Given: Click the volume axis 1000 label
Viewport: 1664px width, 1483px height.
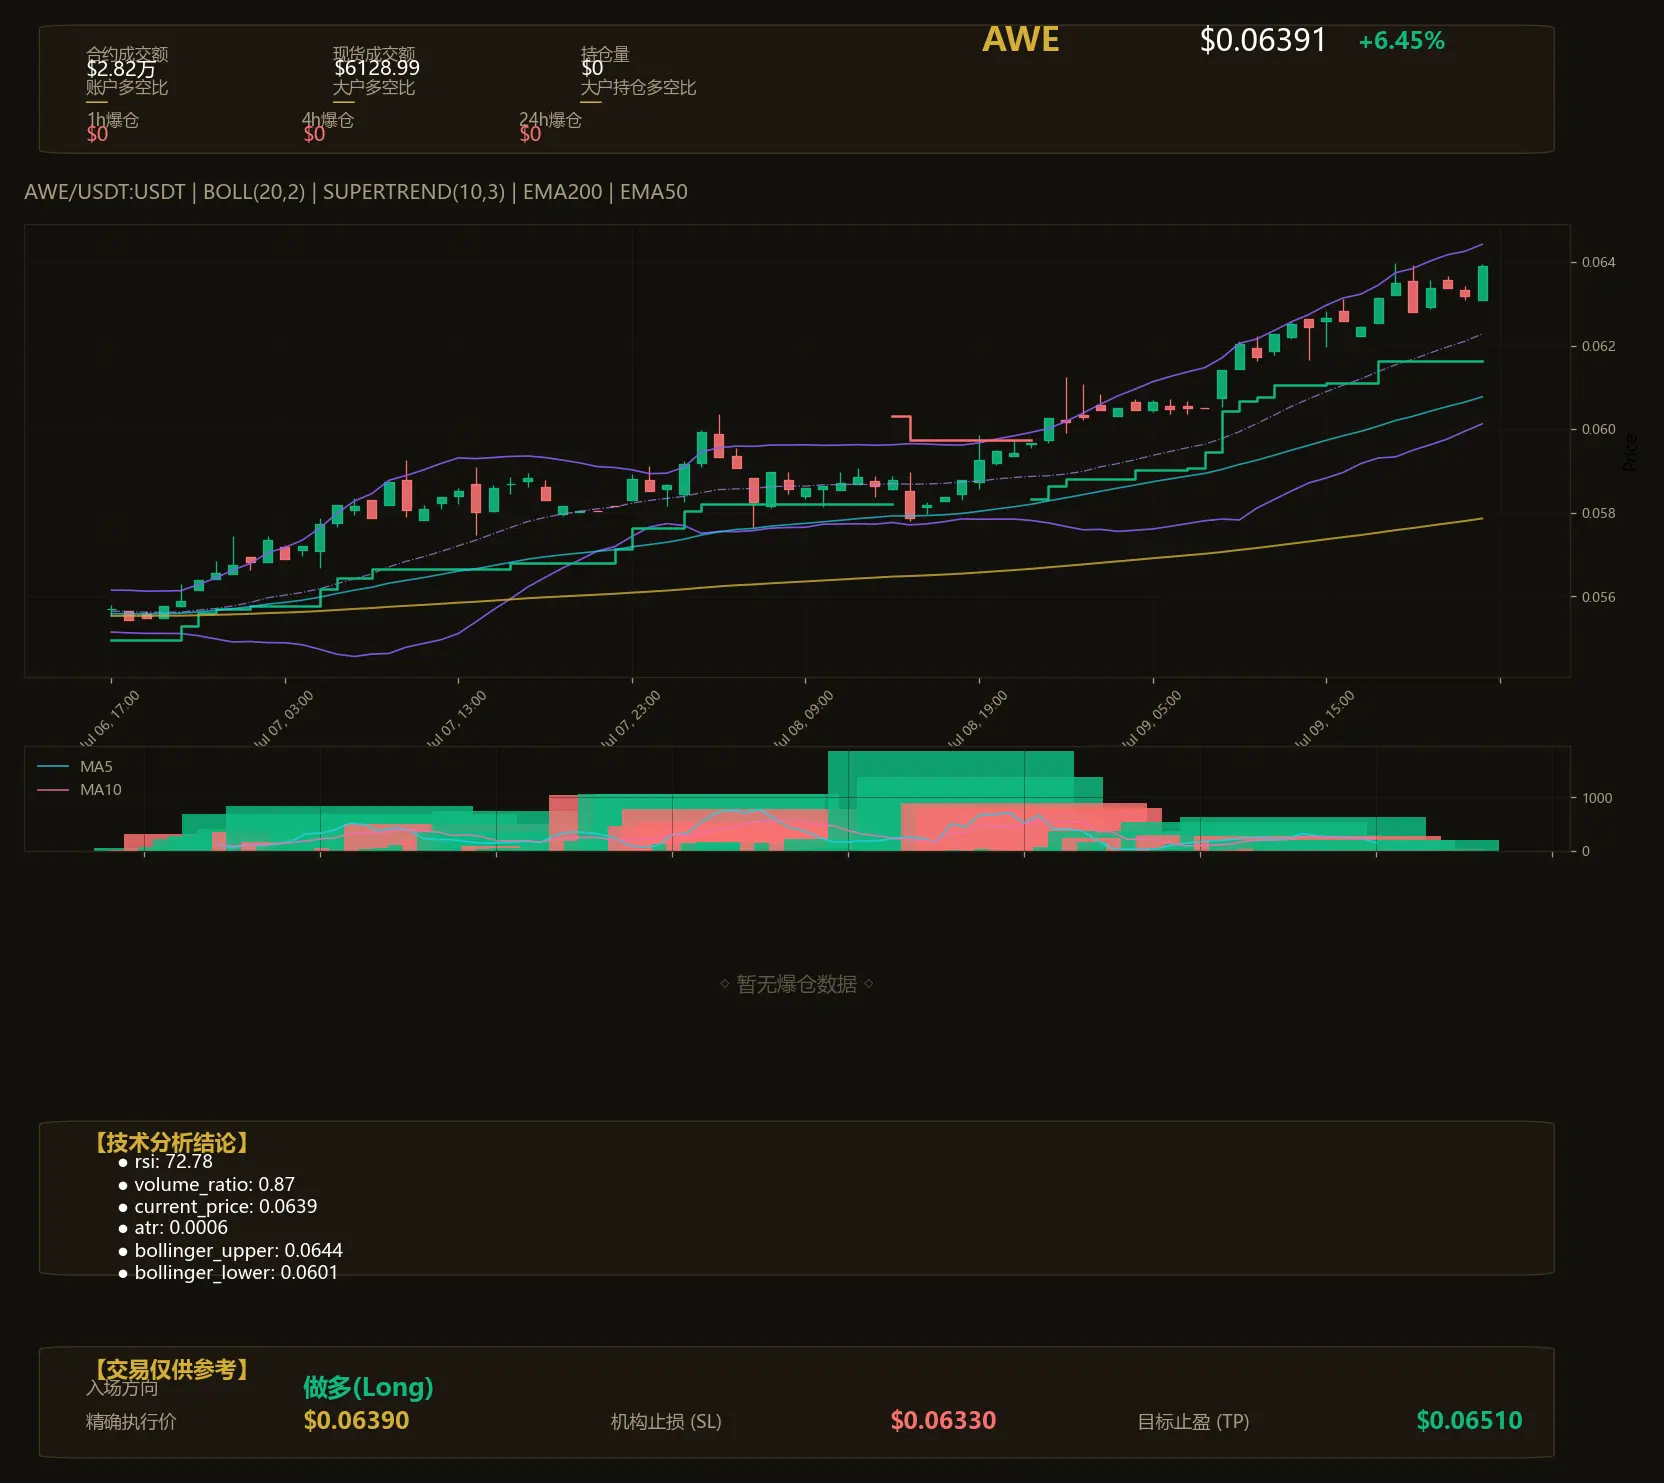Looking at the screenshot, I should tap(1597, 798).
